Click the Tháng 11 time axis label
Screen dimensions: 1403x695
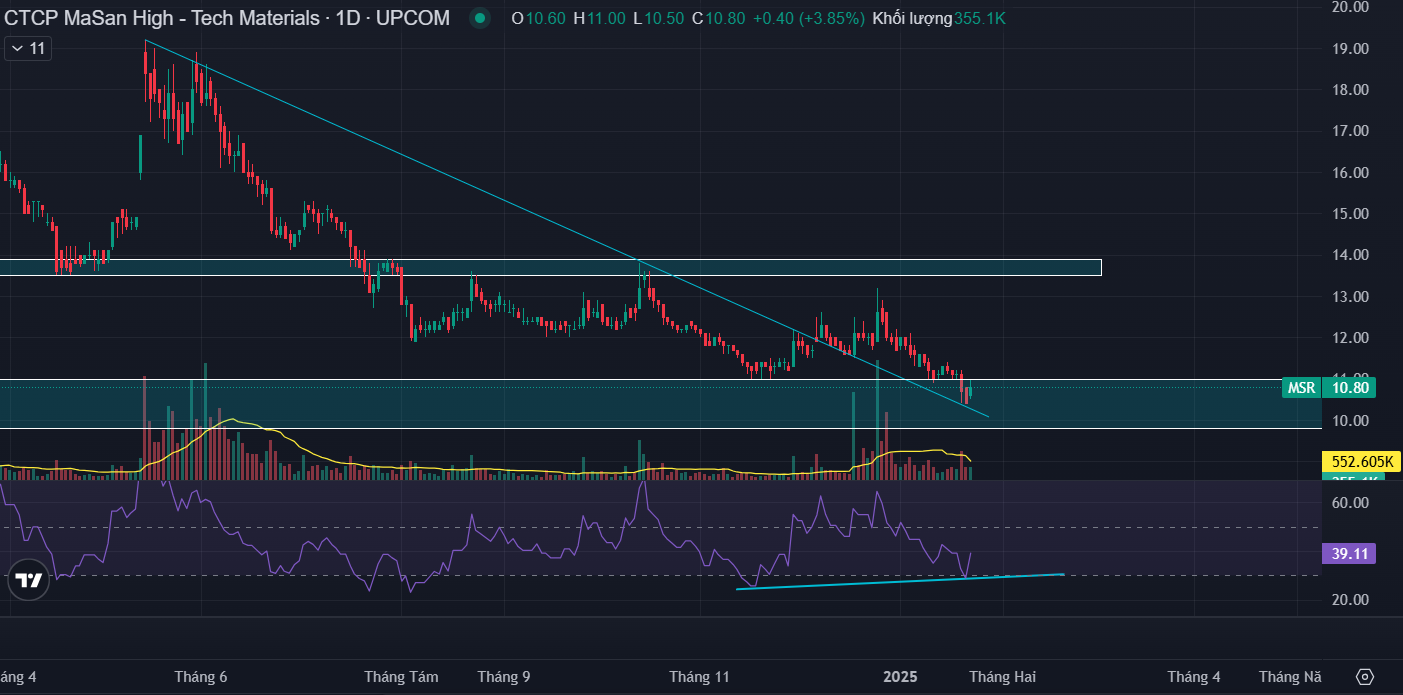point(699,677)
